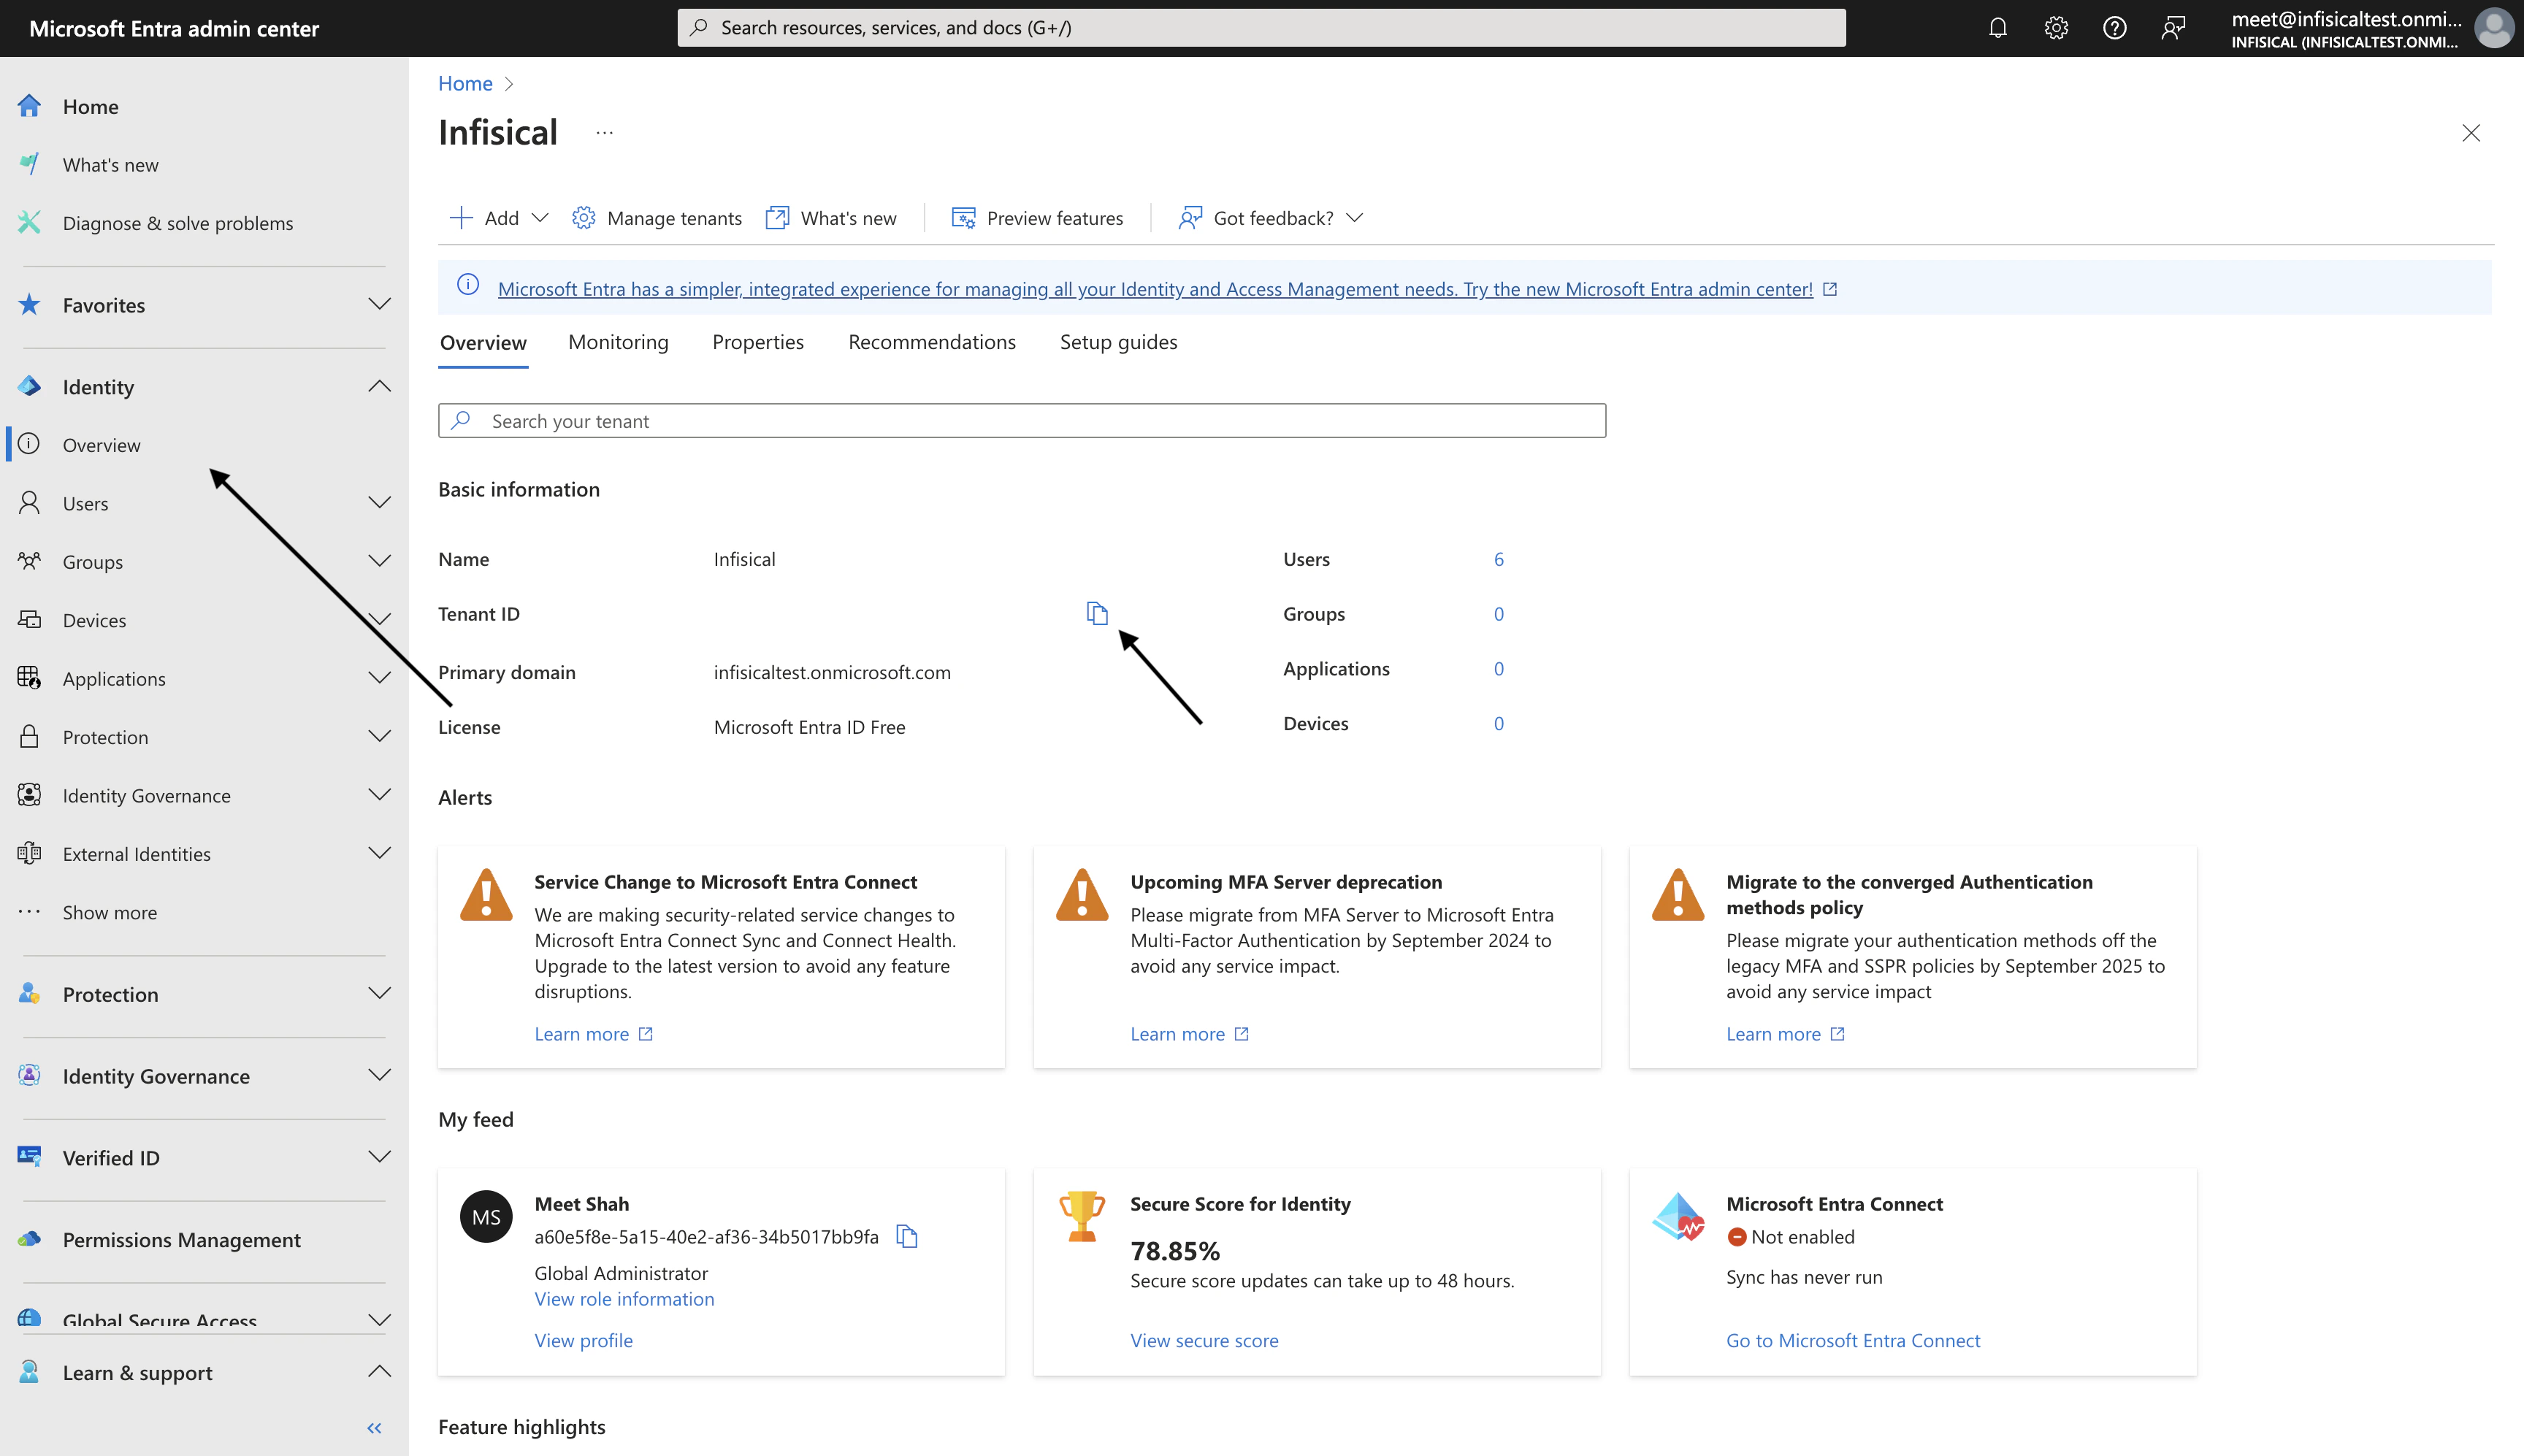The width and height of the screenshot is (2524, 1456).
Task: Learn more about MFA Server deprecation
Action: coord(1189,1034)
